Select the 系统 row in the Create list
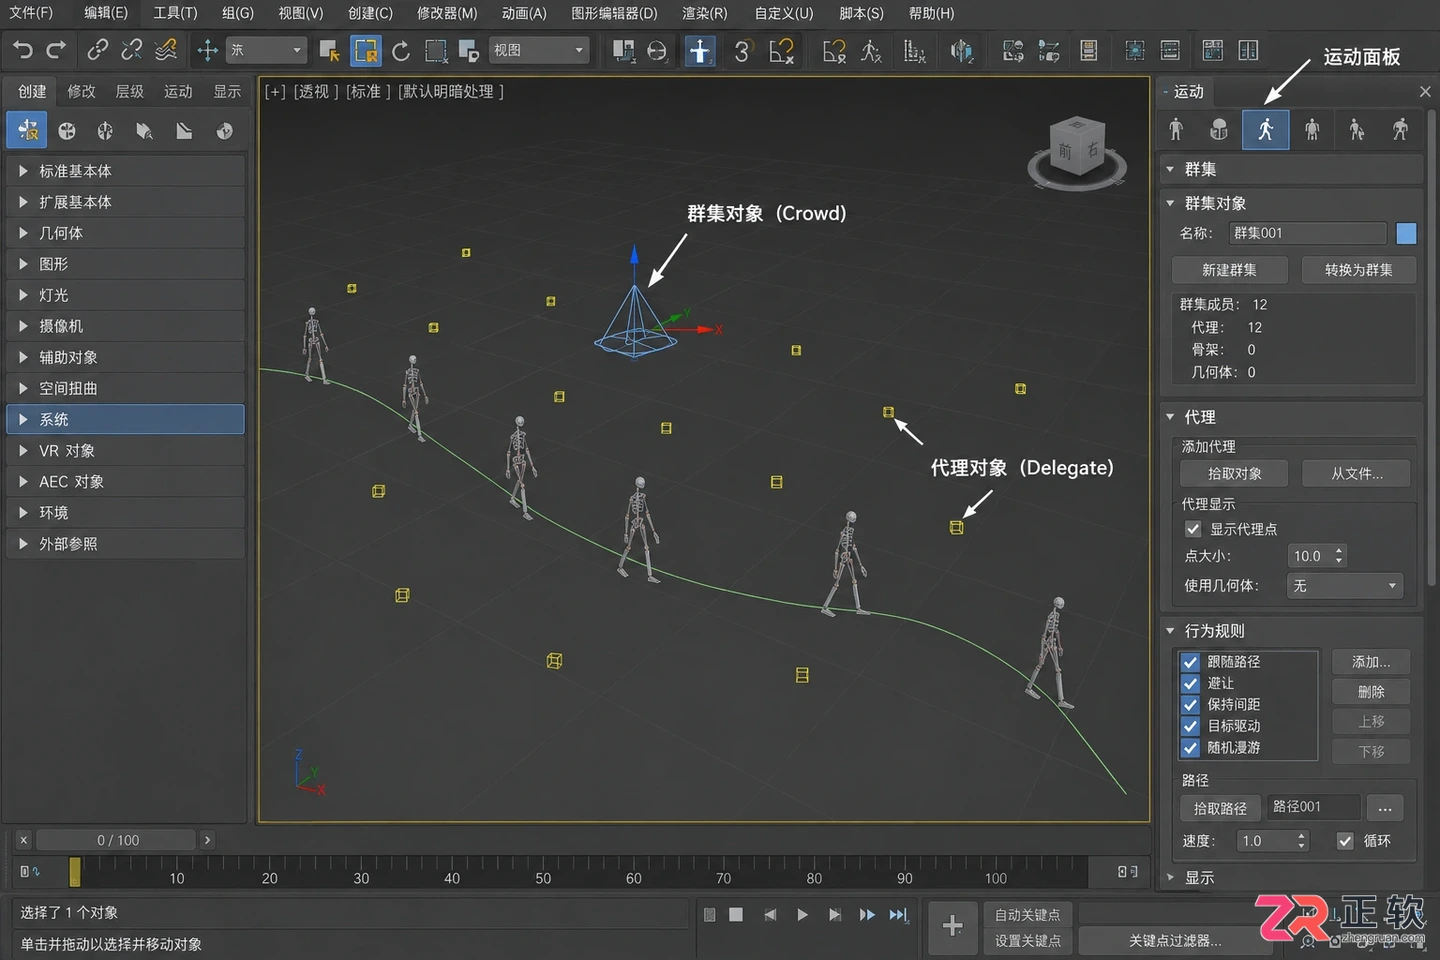Image resolution: width=1440 pixels, height=960 pixels. [x=125, y=419]
